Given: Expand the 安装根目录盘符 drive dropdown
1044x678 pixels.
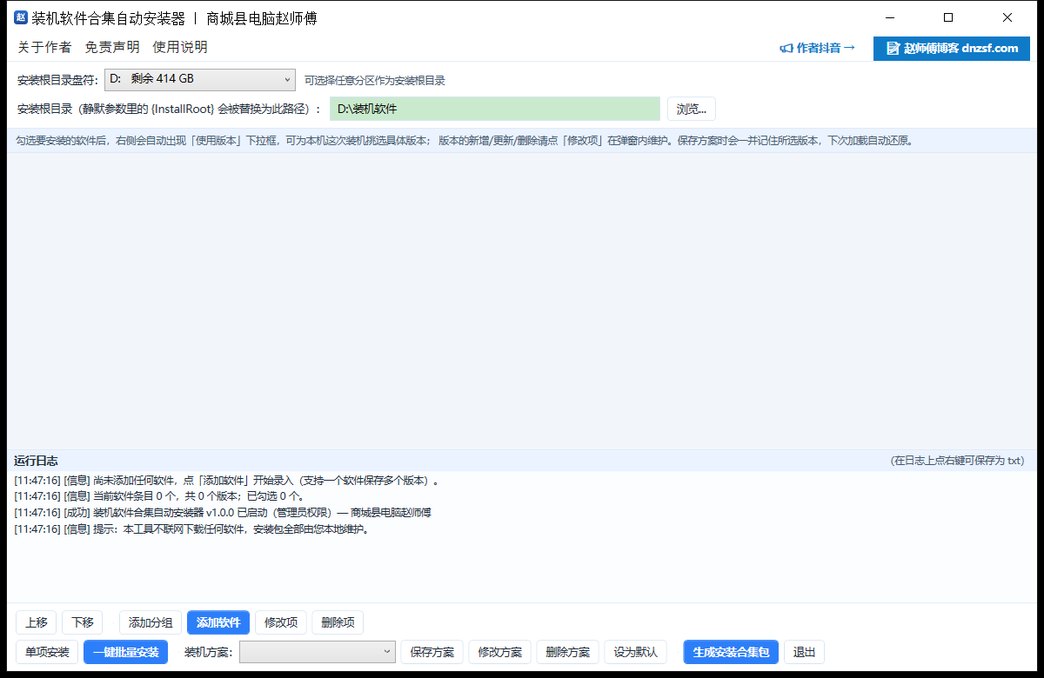Looking at the screenshot, I should 200,79.
